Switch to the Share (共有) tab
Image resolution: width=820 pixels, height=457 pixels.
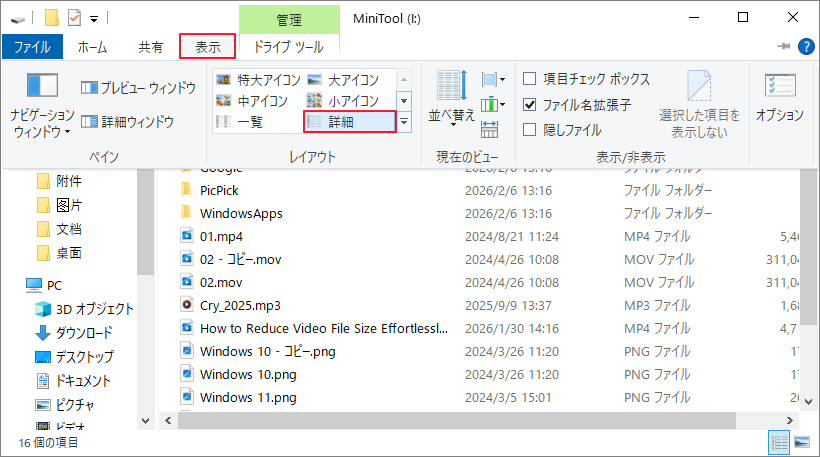pos(151,47)
